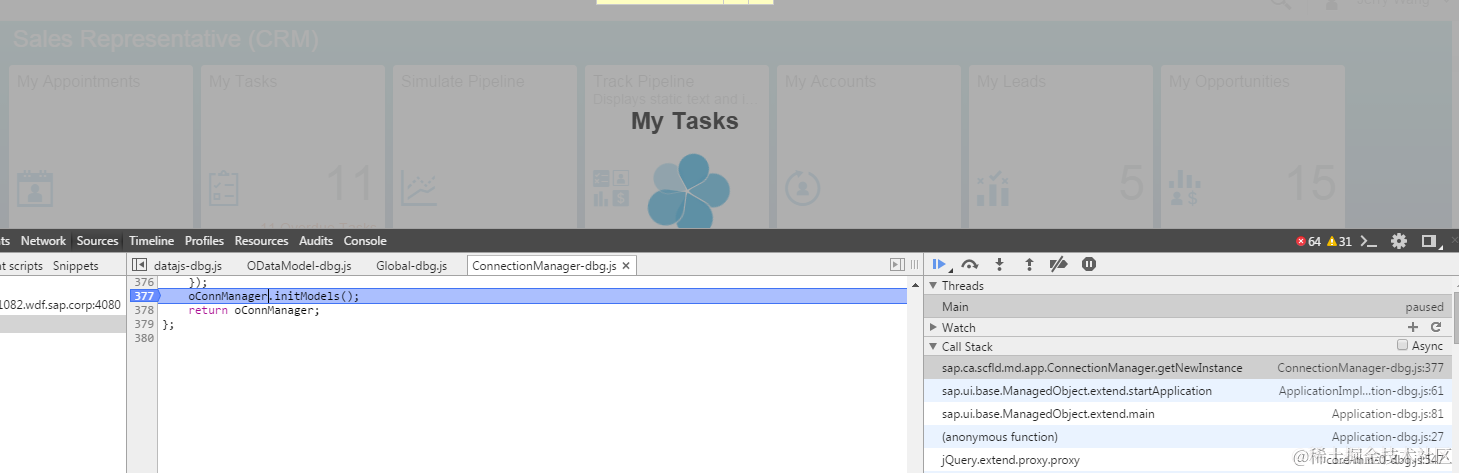
Task: Open Simulate Pipeline tile
Action: (484, 146)
